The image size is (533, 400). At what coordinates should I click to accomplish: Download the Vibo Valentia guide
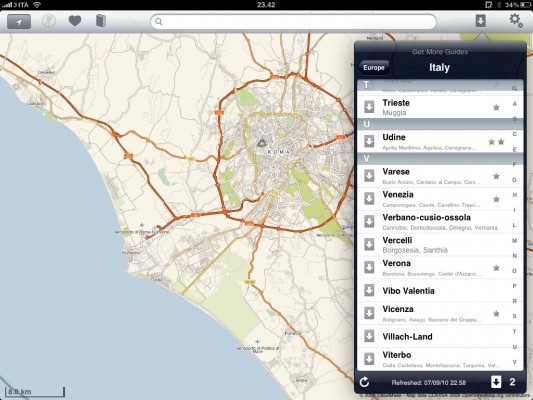coord(369,290)
